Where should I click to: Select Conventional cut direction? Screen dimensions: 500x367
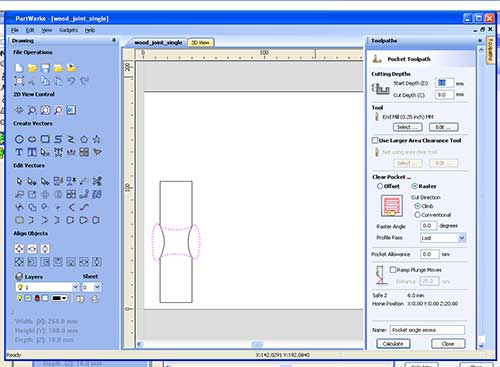(417, 215)
